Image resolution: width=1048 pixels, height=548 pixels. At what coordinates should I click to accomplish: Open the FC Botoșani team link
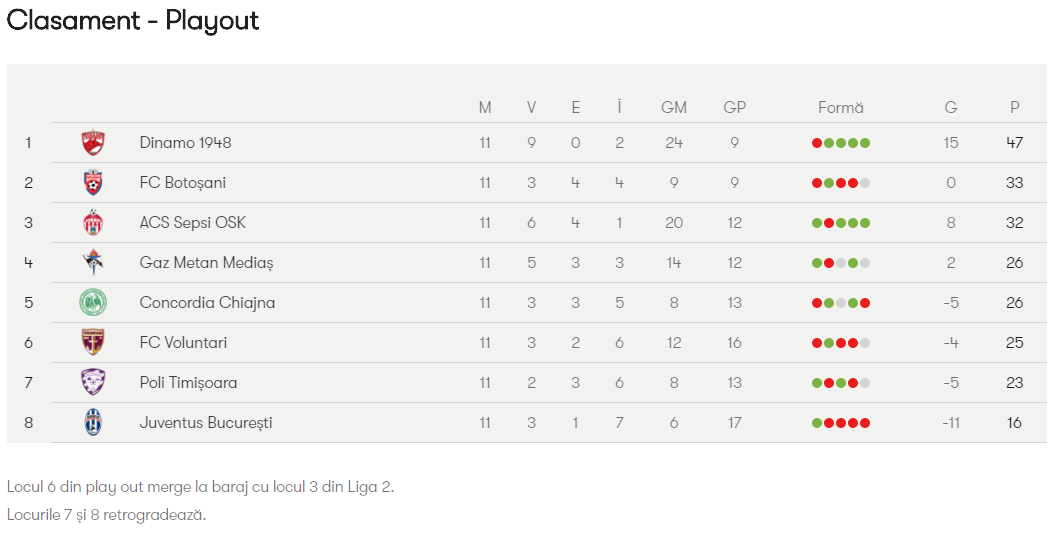coord(183,183)
